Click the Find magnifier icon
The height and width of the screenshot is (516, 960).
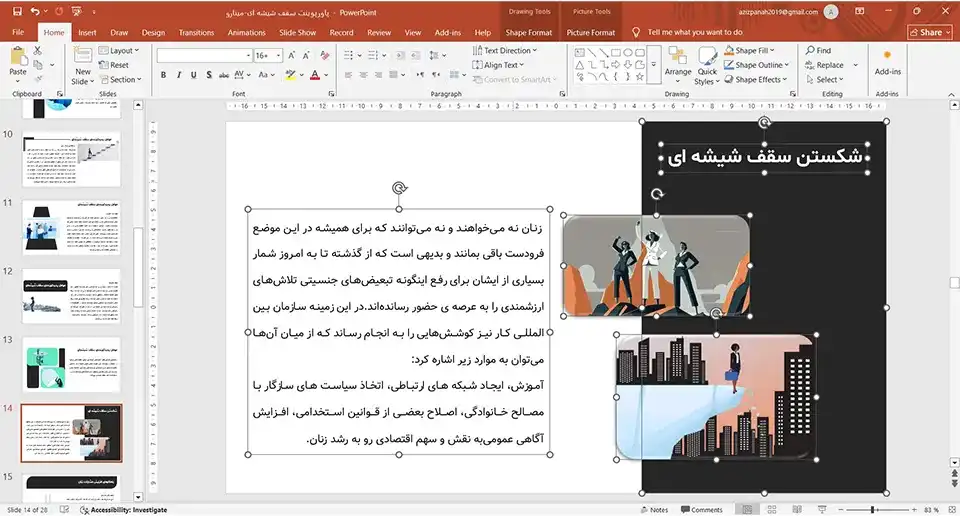click(x=810, y=50)
